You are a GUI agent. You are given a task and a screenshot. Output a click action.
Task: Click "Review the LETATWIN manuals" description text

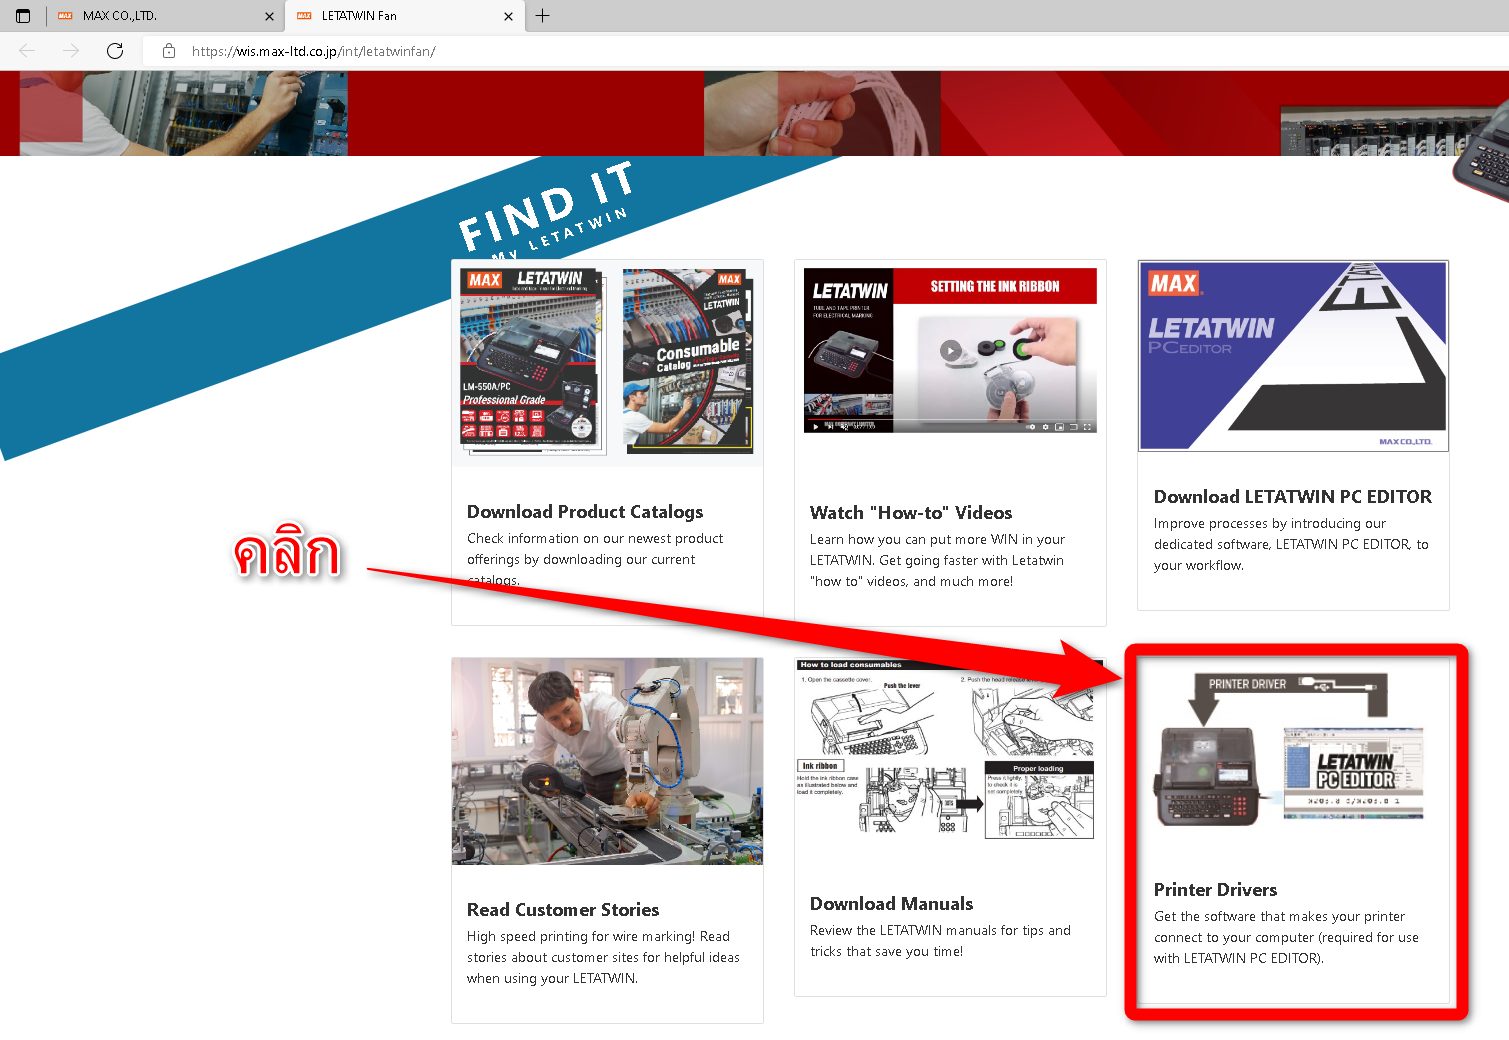click(x=940, y=941)
